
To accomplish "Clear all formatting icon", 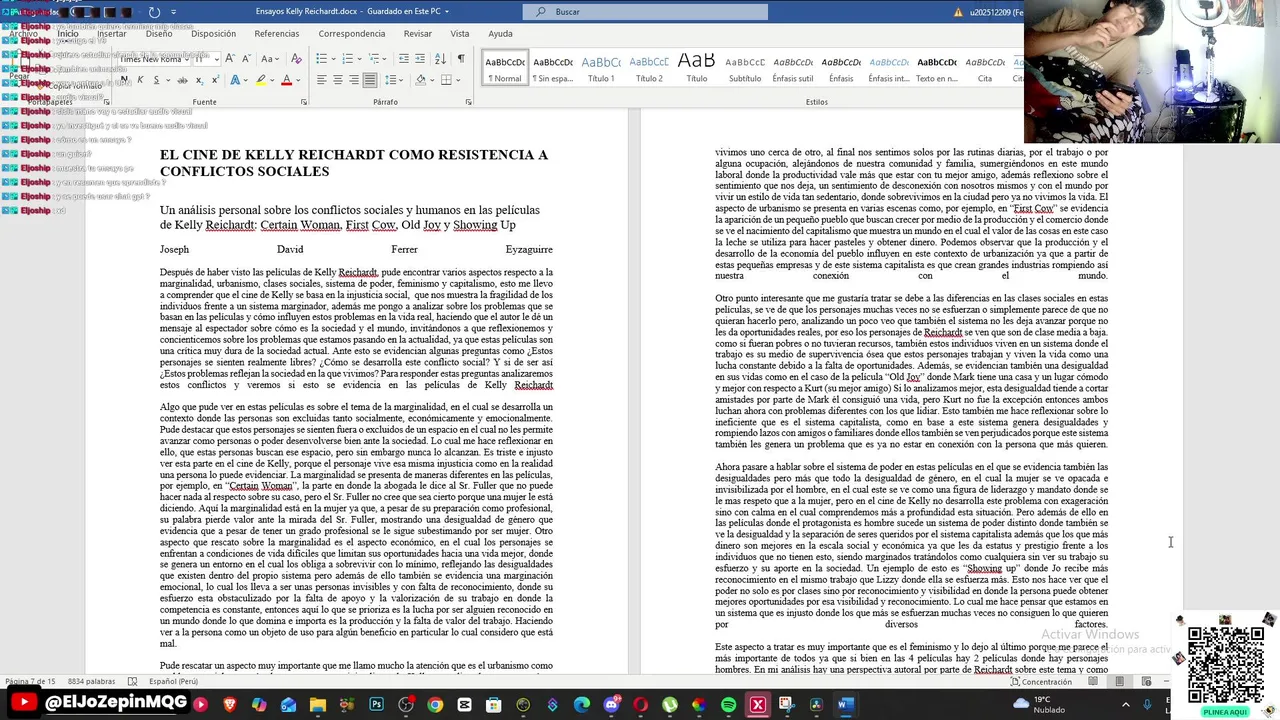I will pos(296,59).
